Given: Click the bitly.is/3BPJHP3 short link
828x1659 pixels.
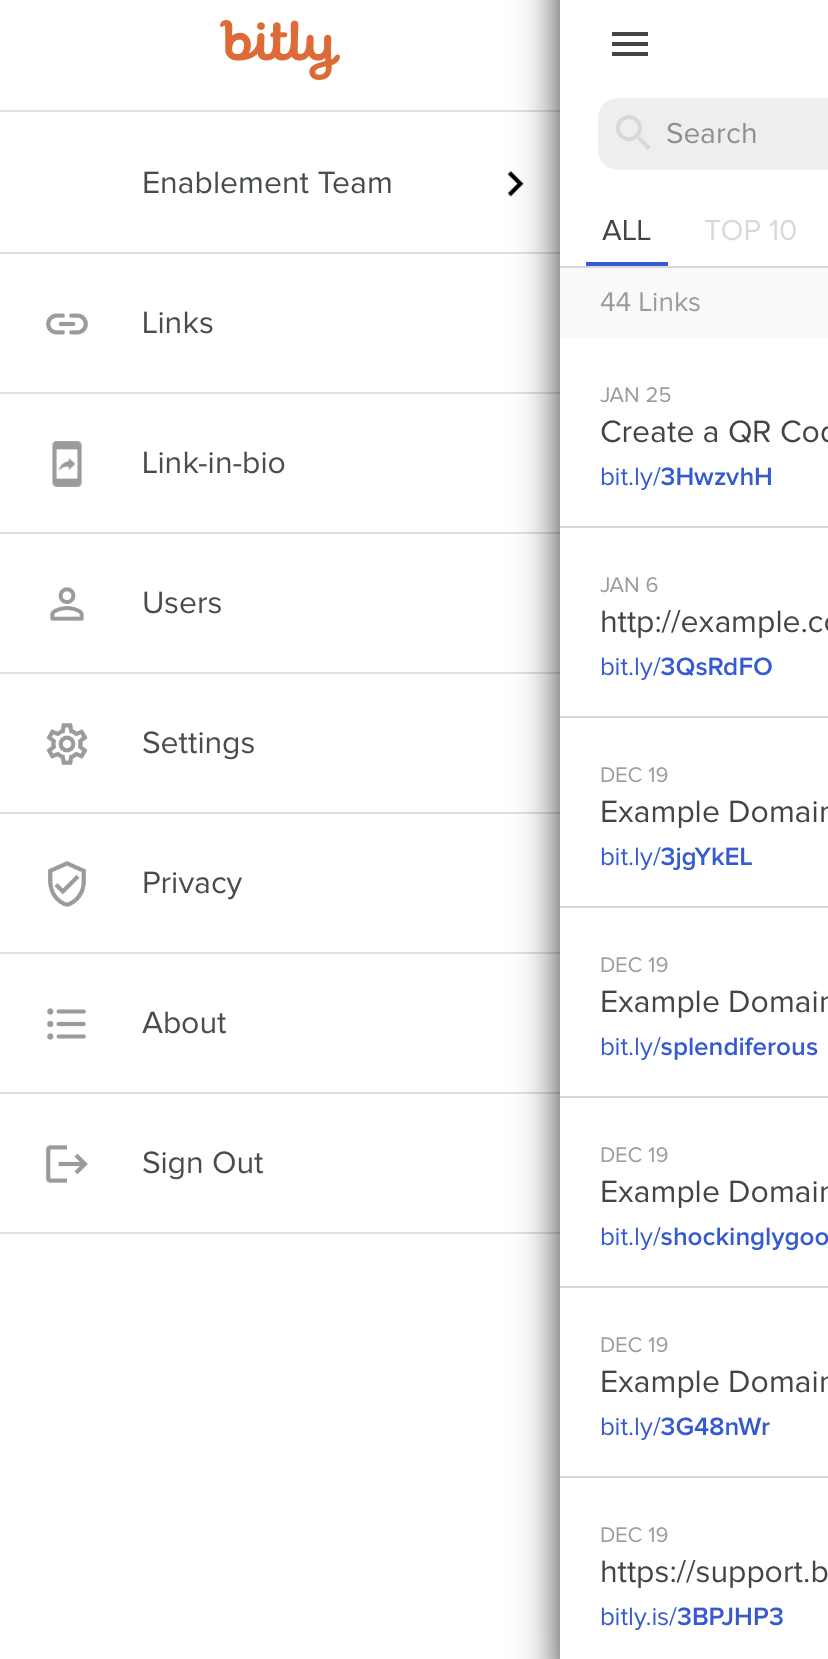Looking at the screenshot, I should [692, 1617].
